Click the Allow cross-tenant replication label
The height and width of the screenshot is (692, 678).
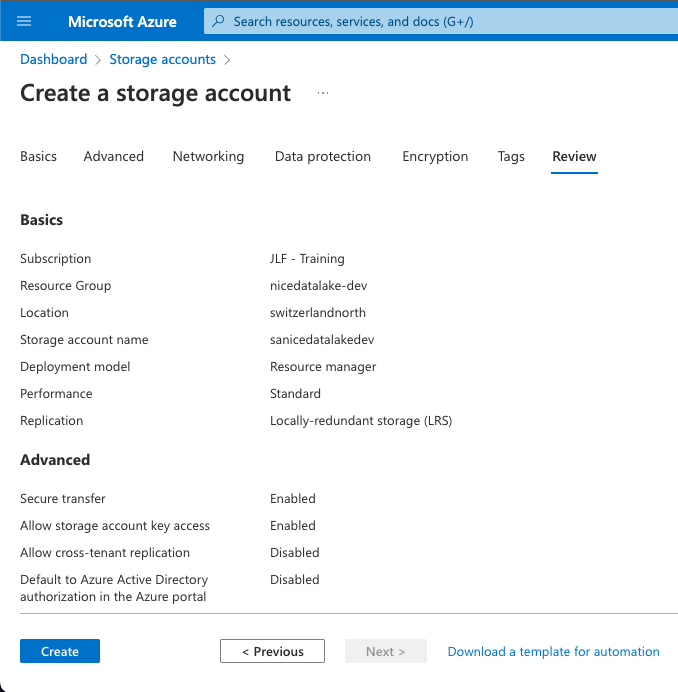105,553
